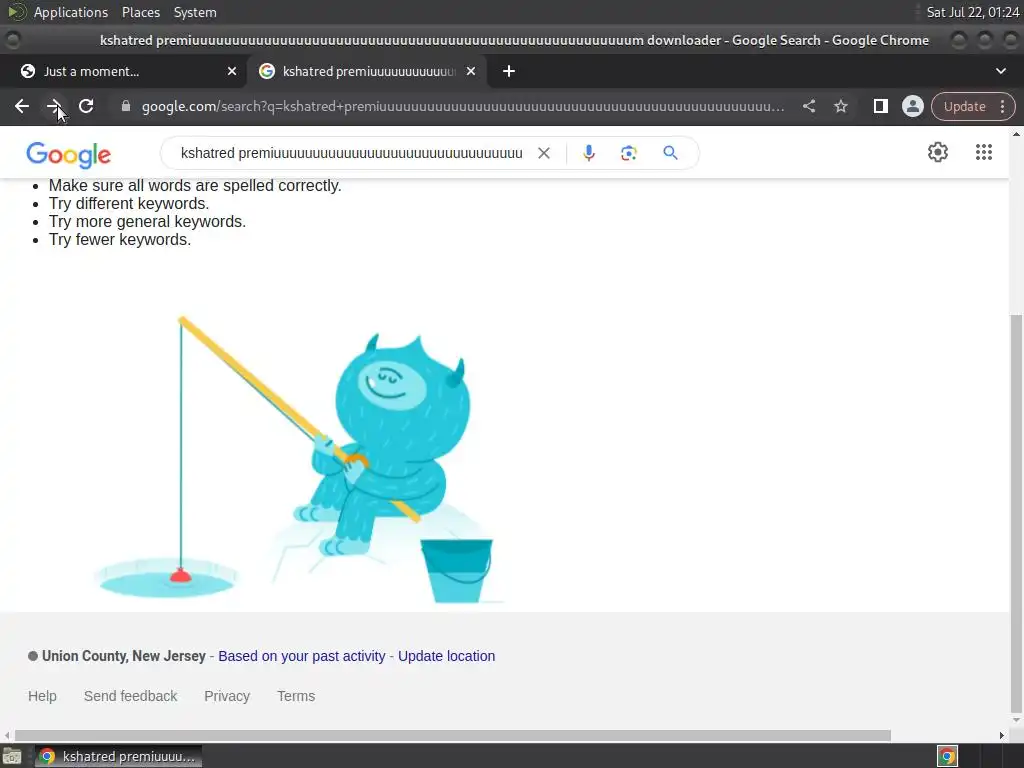Open Chrome's three-dot menu

(1002, 106)
